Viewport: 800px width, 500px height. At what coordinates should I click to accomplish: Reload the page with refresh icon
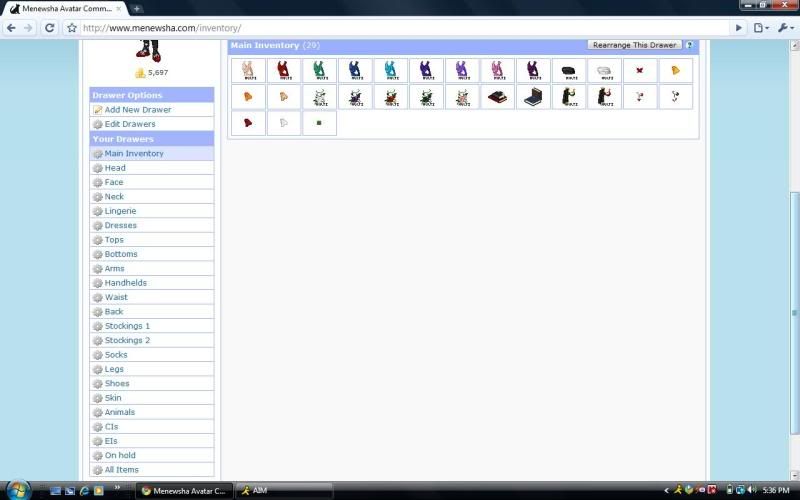[x=49, y=28]
